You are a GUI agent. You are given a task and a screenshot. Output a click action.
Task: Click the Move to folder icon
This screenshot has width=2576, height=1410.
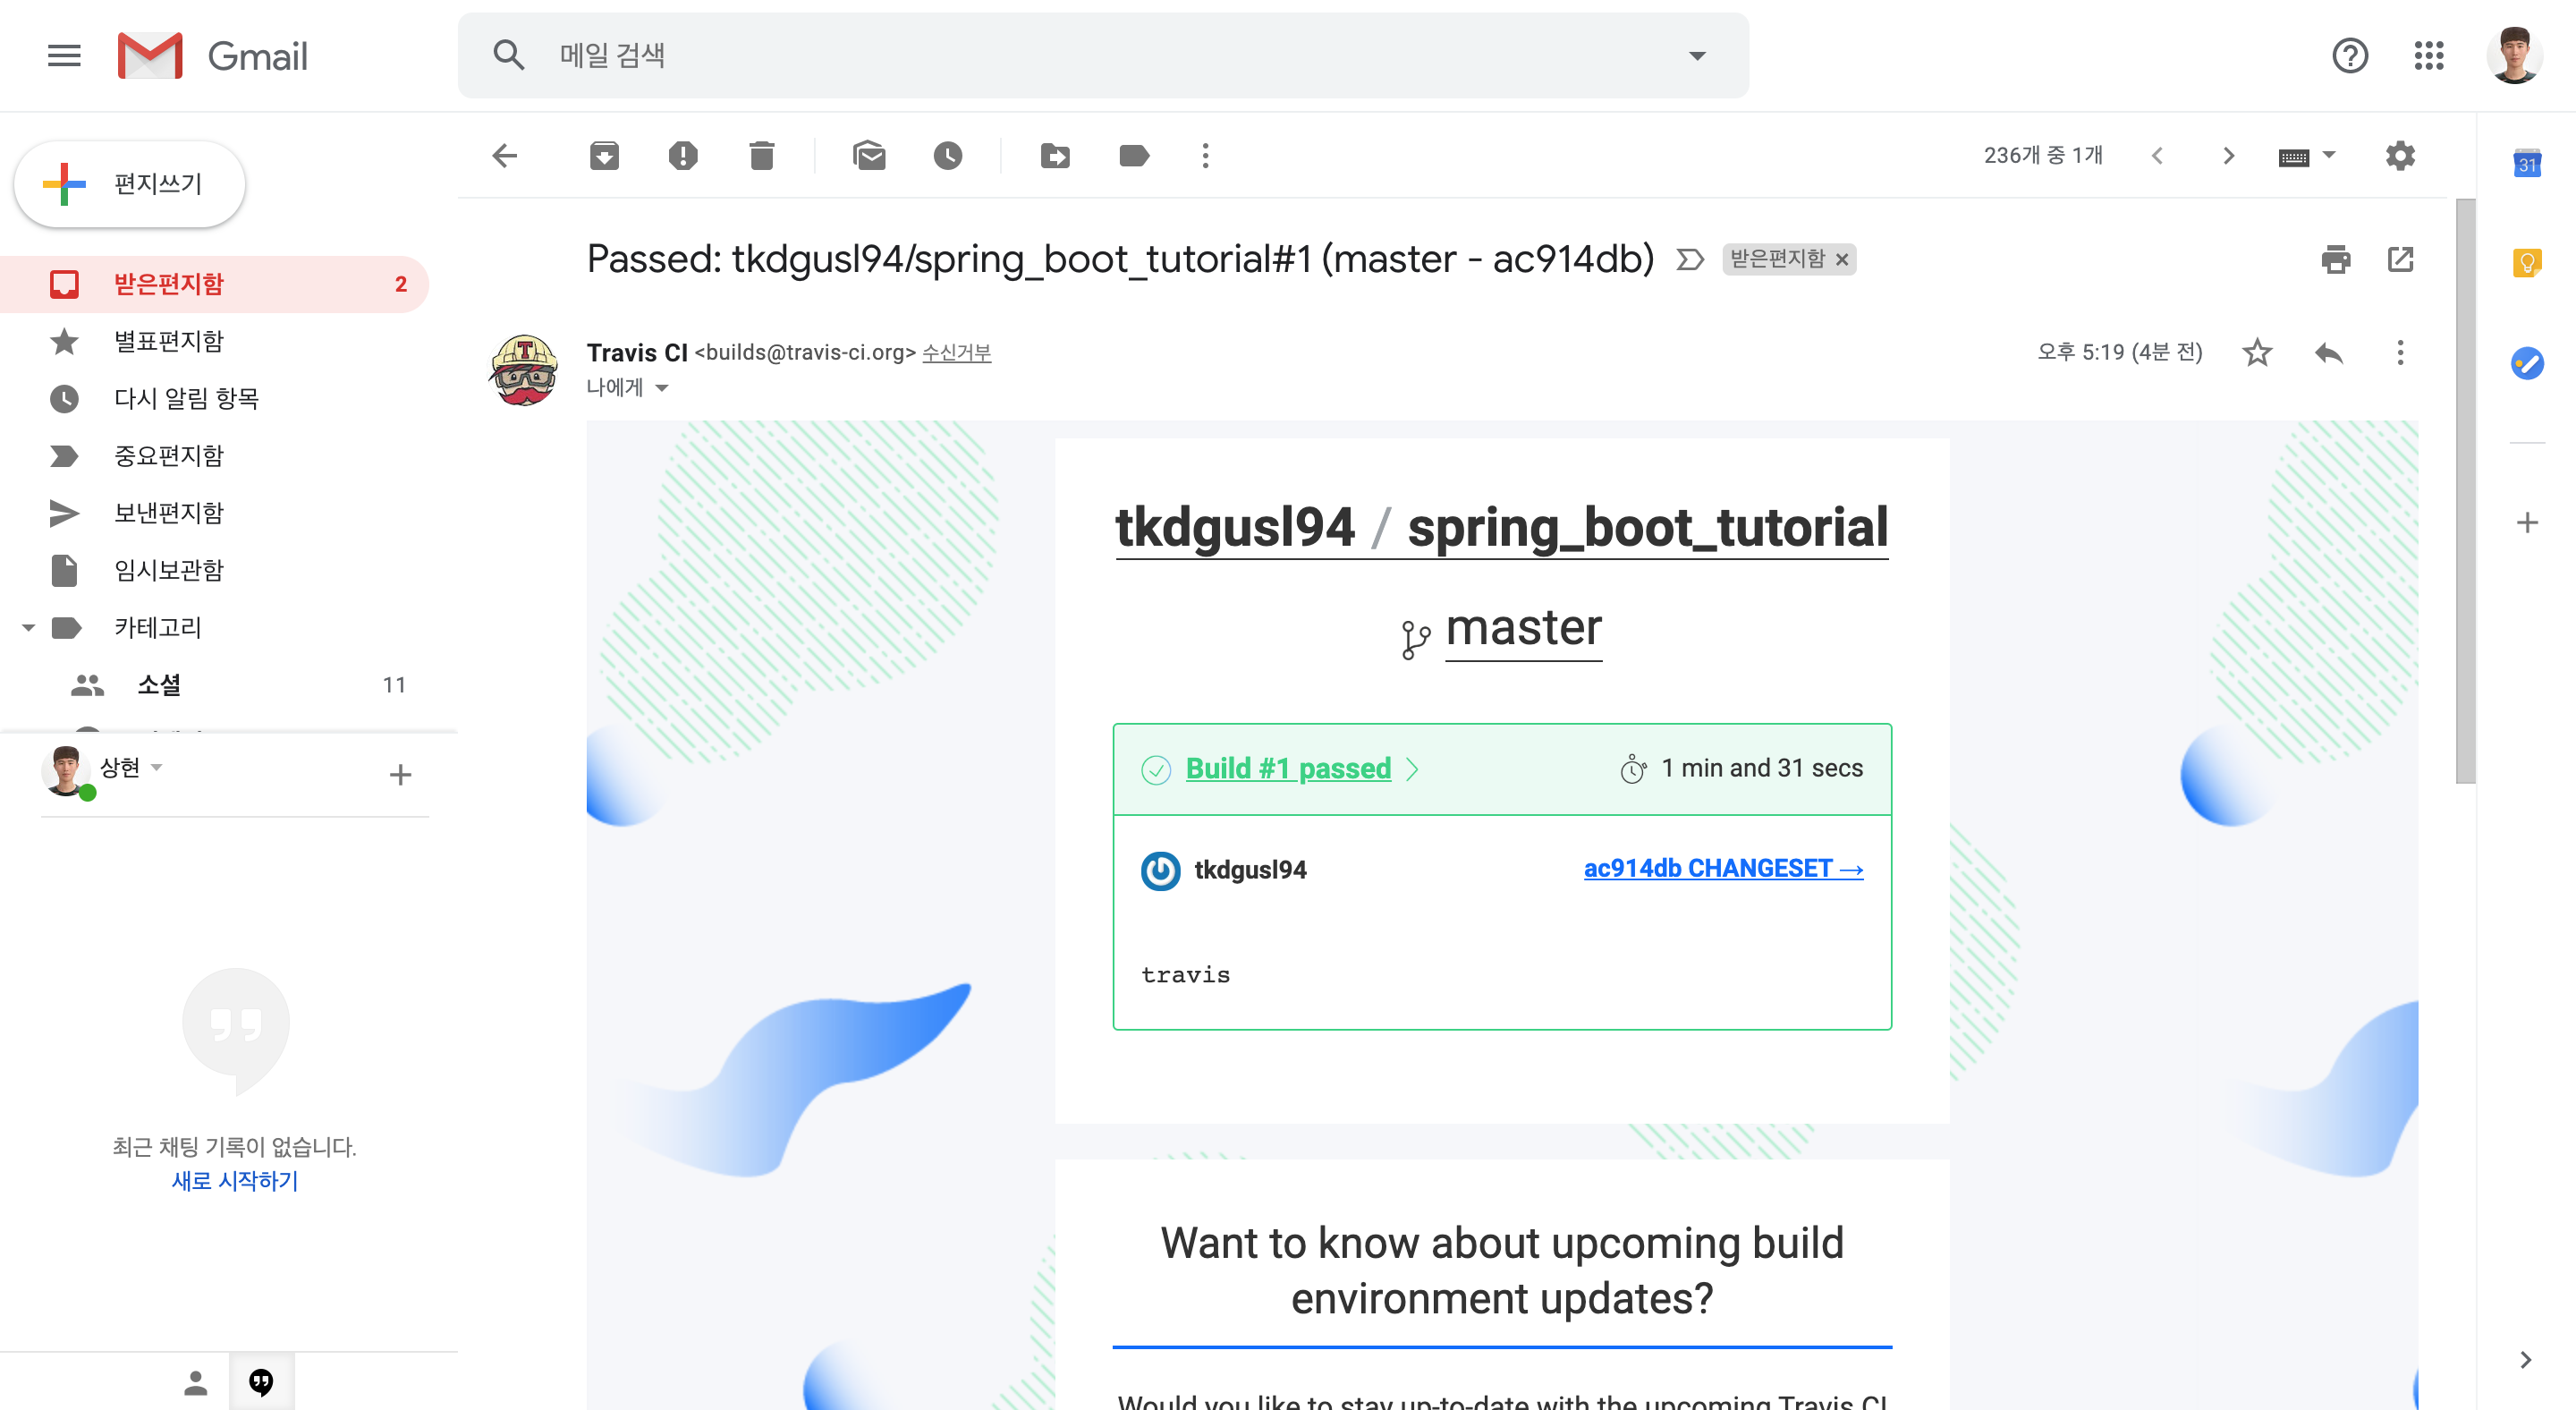pos(1055,155)
